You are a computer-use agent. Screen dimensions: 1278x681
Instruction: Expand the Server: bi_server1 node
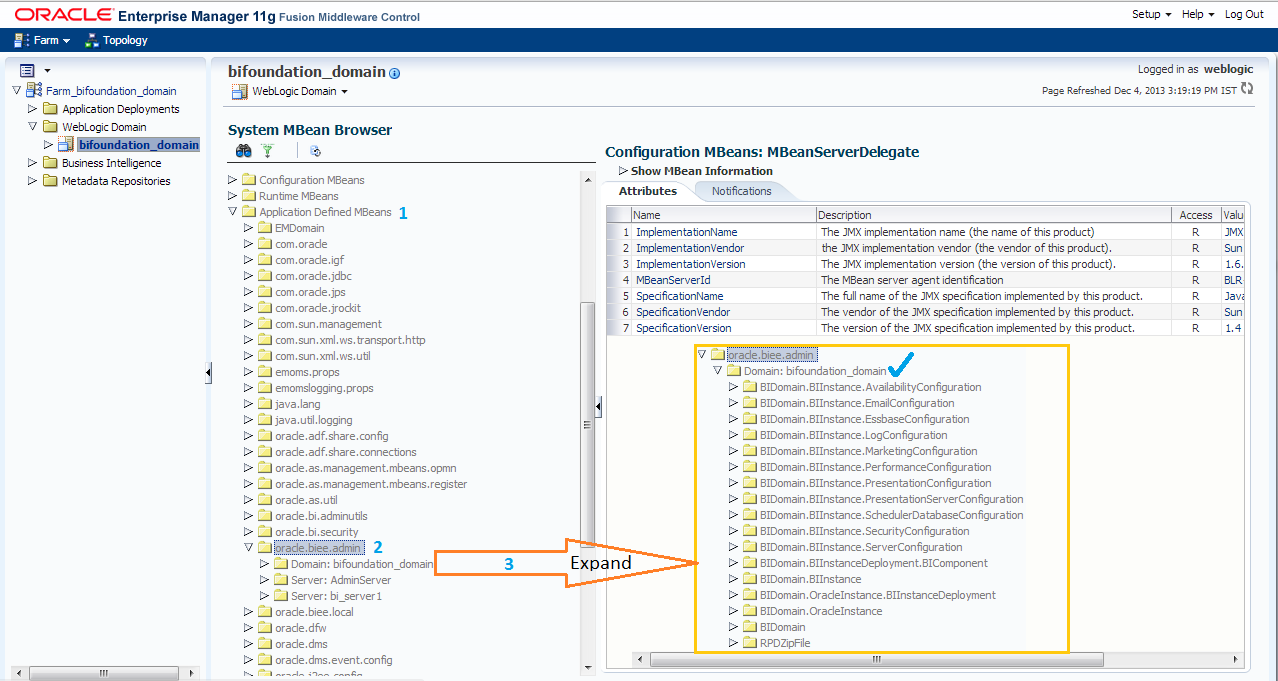pyautogui.click(x=265, y=596)
